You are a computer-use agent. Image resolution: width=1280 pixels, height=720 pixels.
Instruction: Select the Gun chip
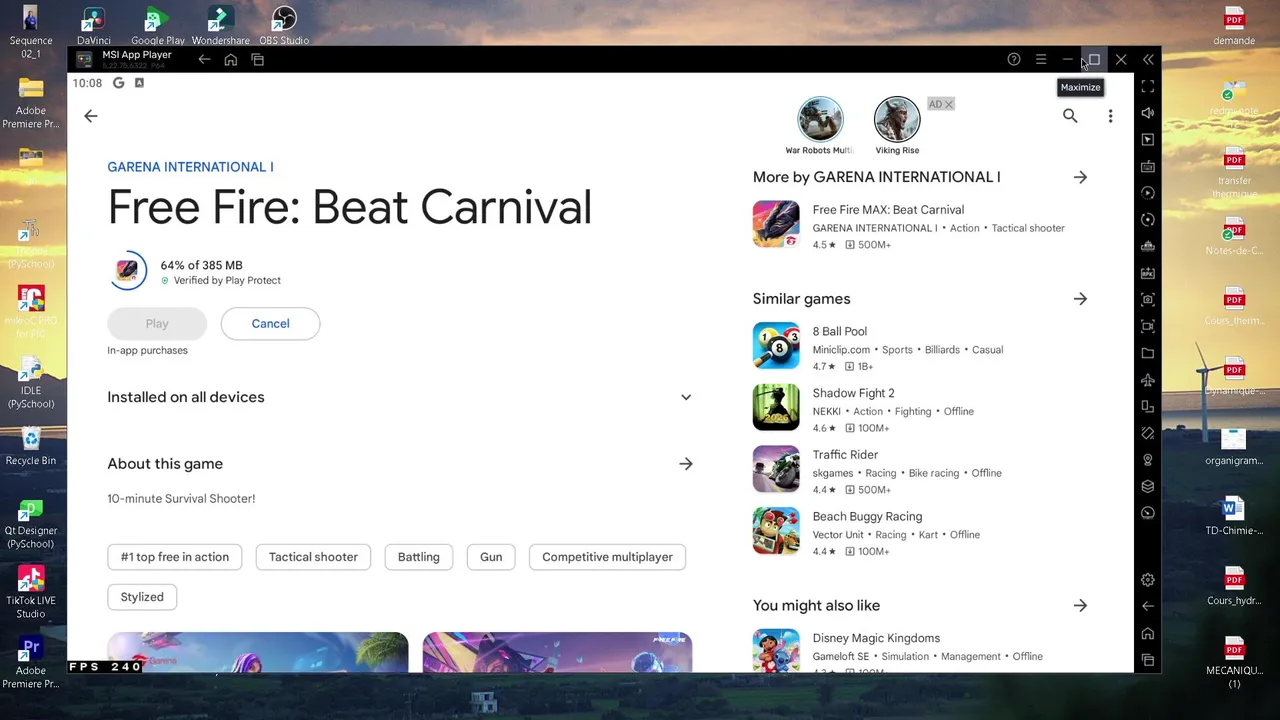click(491, 557)
